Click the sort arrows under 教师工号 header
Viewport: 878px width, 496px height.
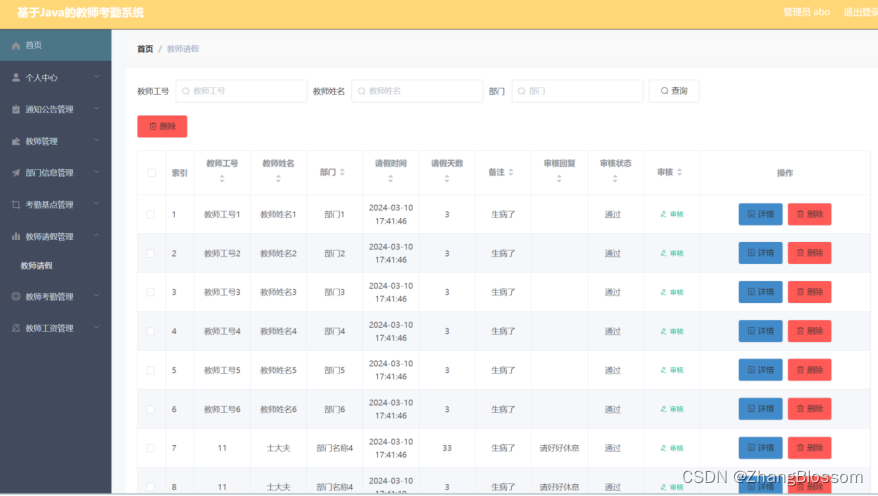[x=222, y=179]
